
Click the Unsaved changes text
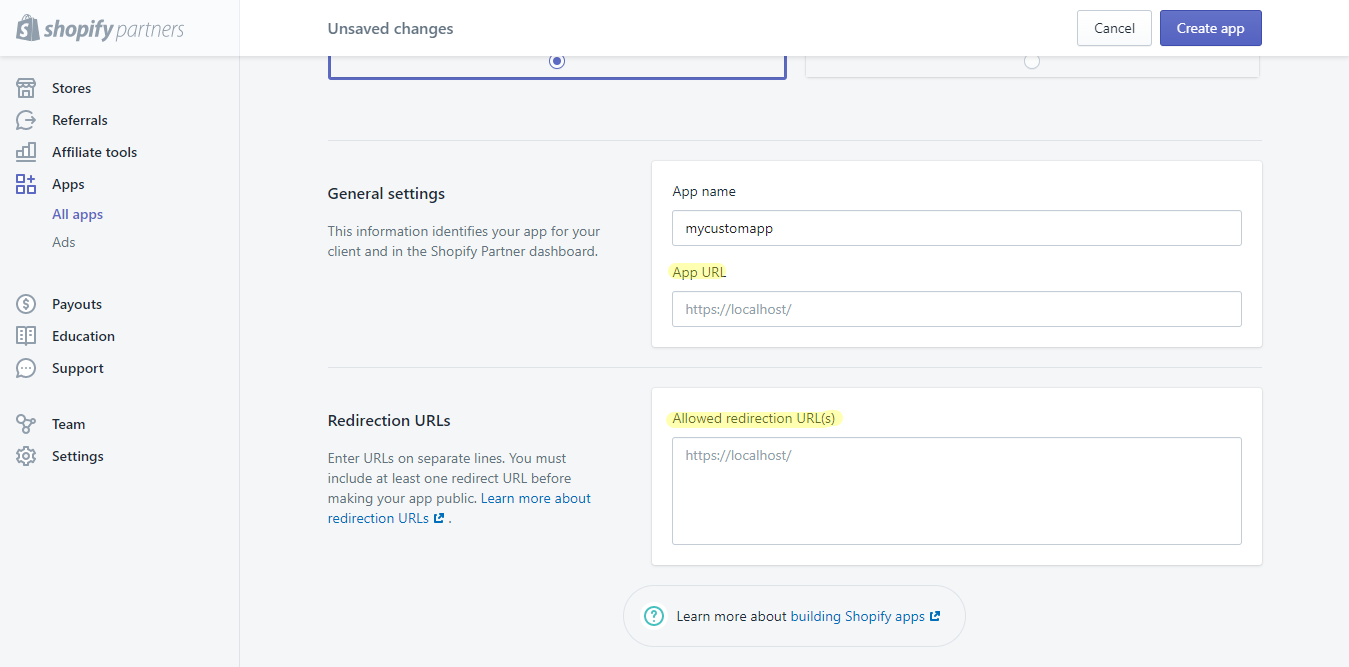point(391,29)
